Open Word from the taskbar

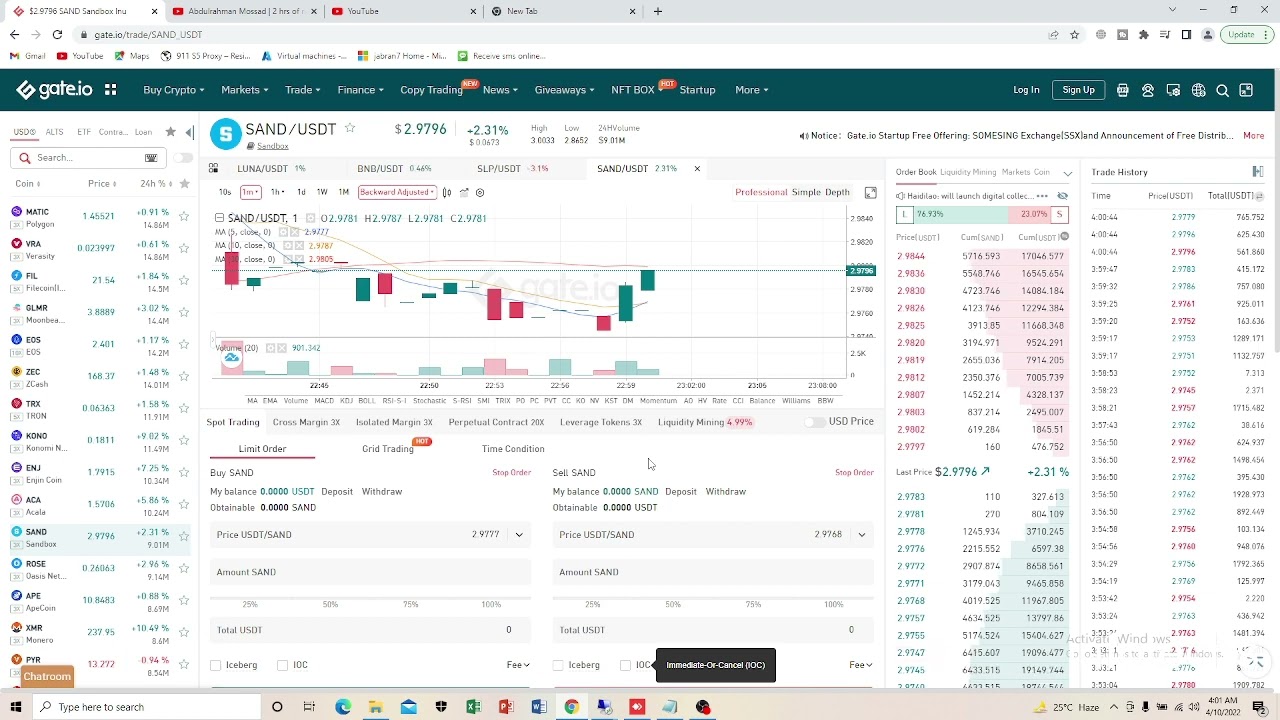(x=538, y=707)
